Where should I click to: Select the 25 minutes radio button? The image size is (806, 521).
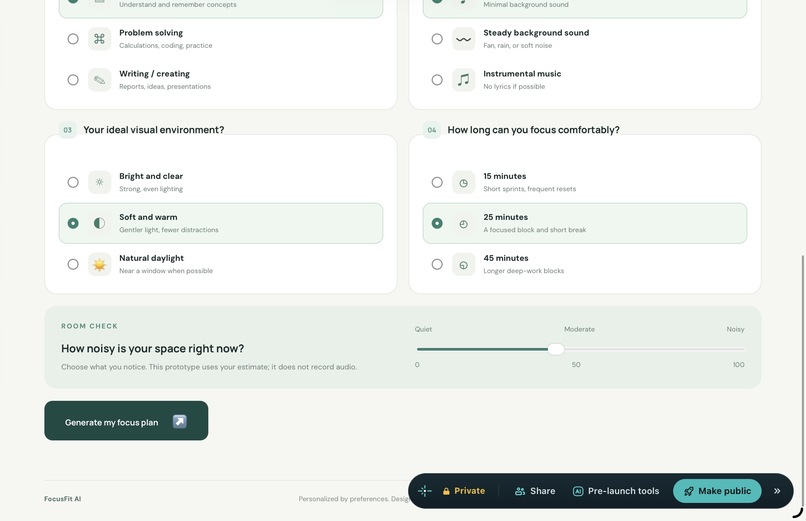coord(437,223)
